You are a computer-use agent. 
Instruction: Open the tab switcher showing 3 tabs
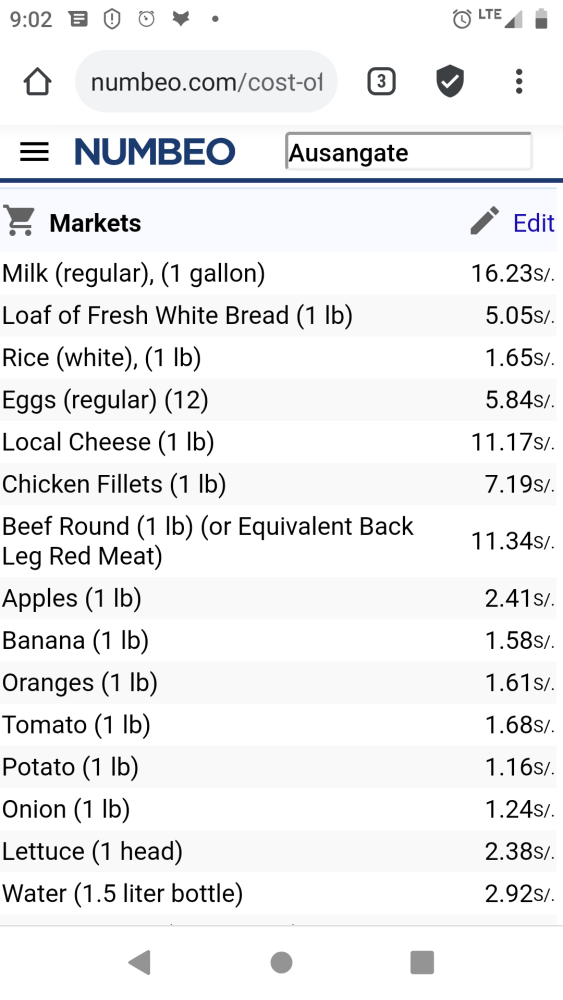pyautogui.click(x=381, y=82)
